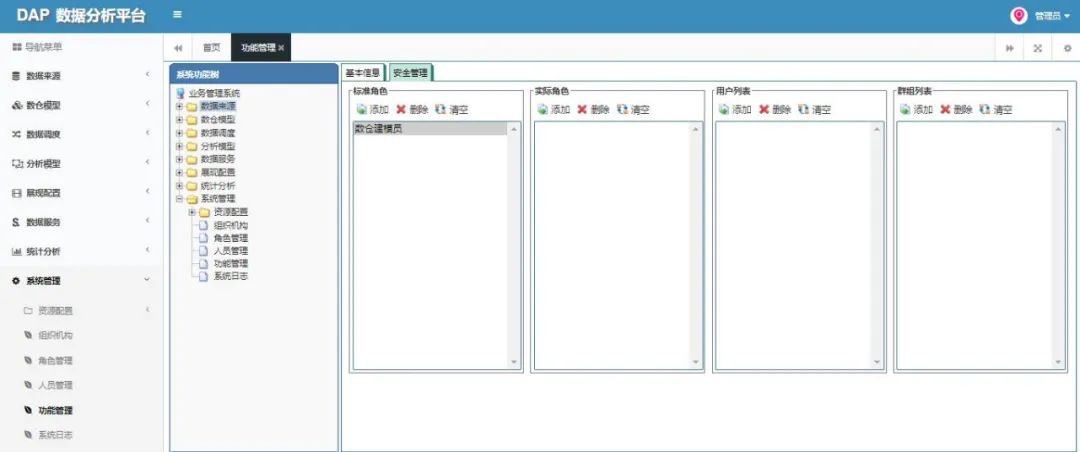Viewport: 1080px width, 452px height.
Task: Expand the 分析模型 tree node plus sign
Action: [x=179, y=146]
